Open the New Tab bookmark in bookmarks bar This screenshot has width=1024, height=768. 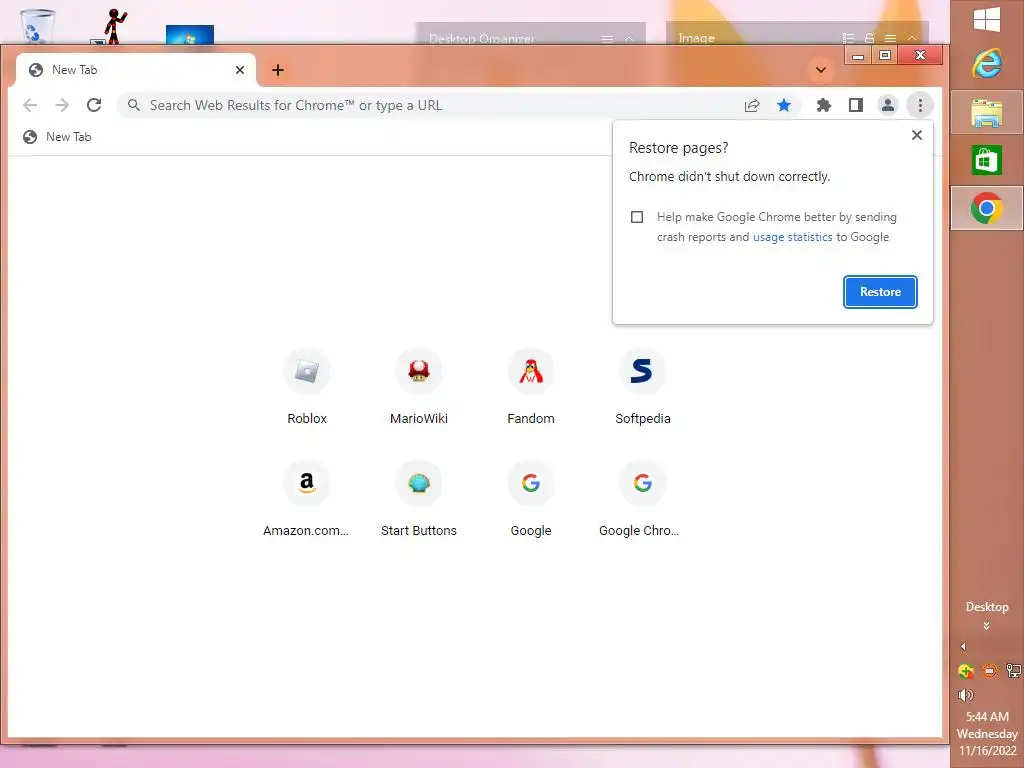coord(57,137)
